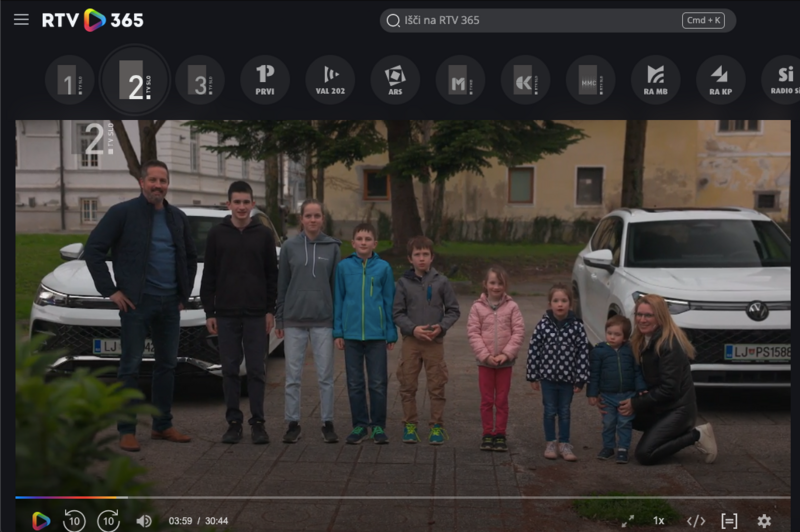Screen dimensions: 800x532
Task: Open the player settings gear
Action: (x=764, y=521)
